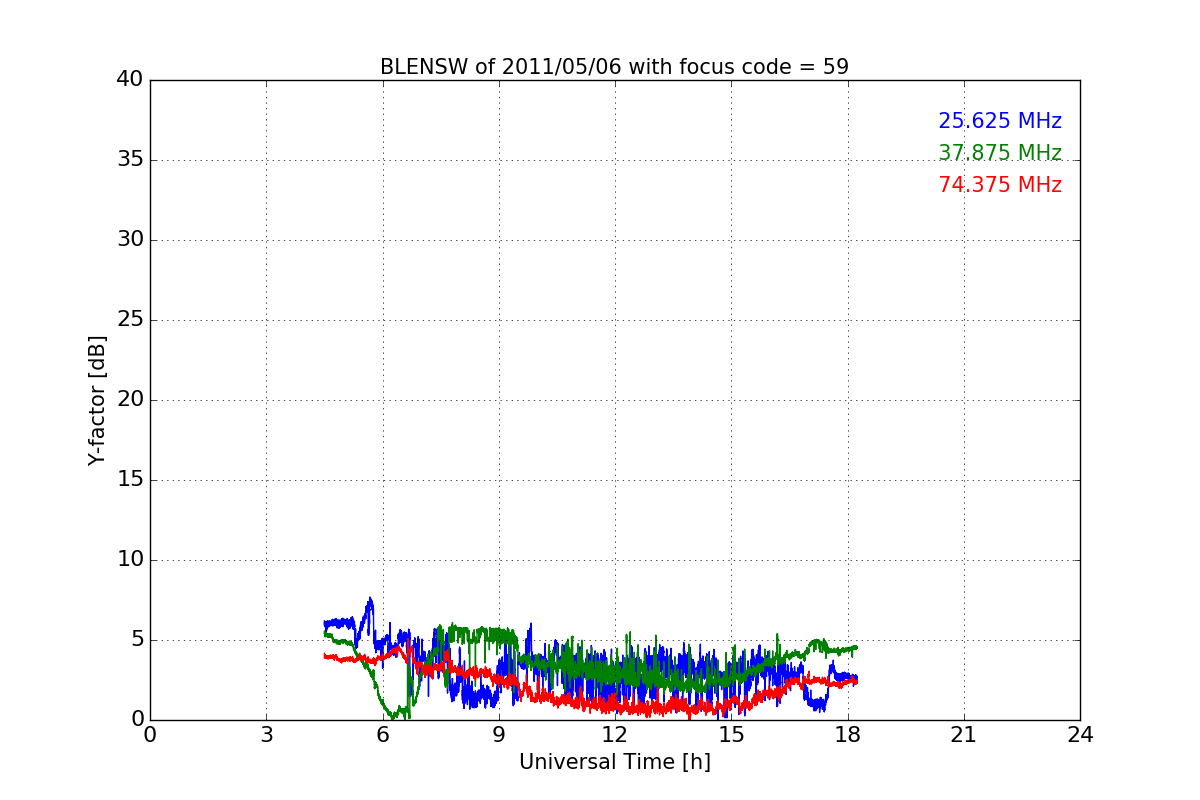Click the y-axis tick label 35

click(x=130, y=160)
